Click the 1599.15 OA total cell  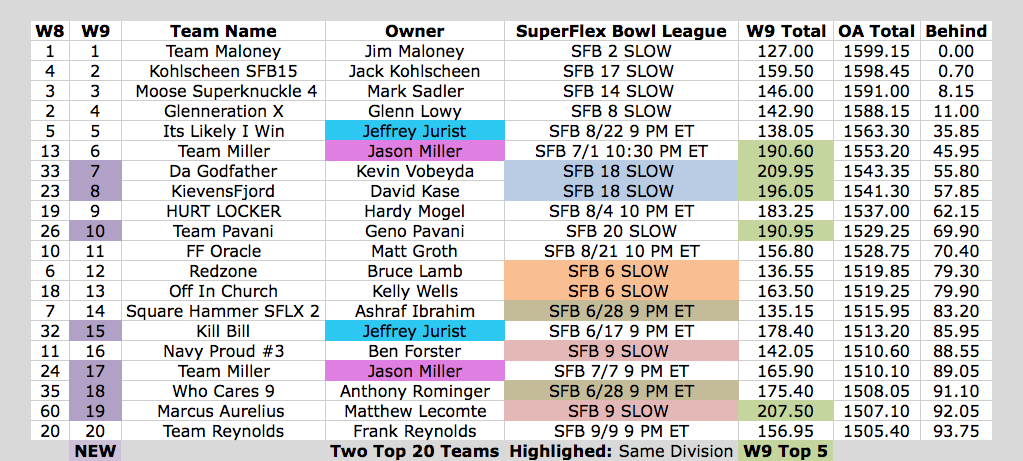pos(877,52)
